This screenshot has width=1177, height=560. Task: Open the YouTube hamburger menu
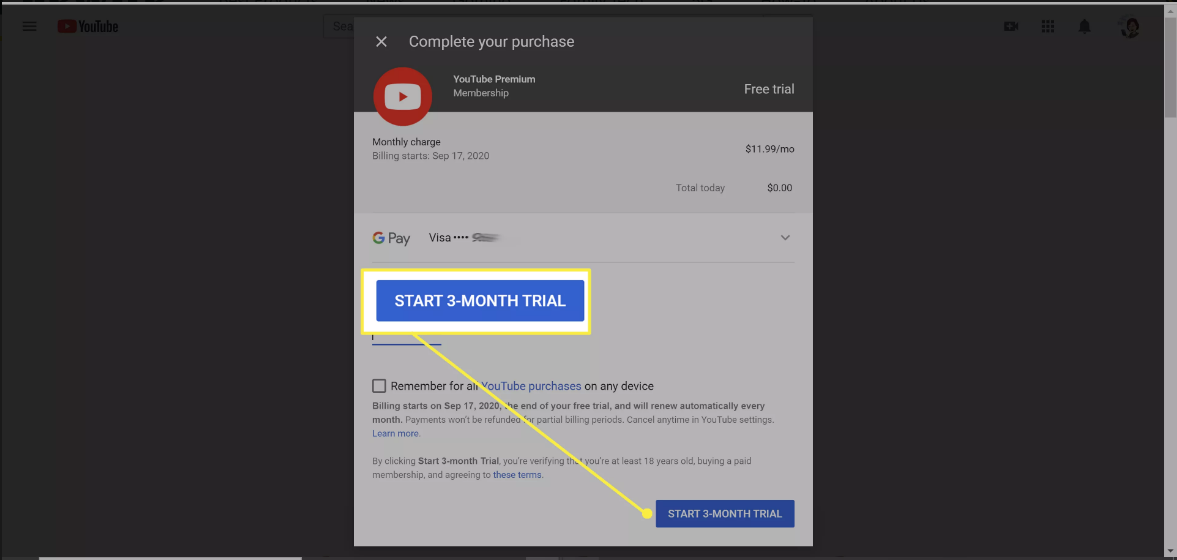[x=29, y=26]
